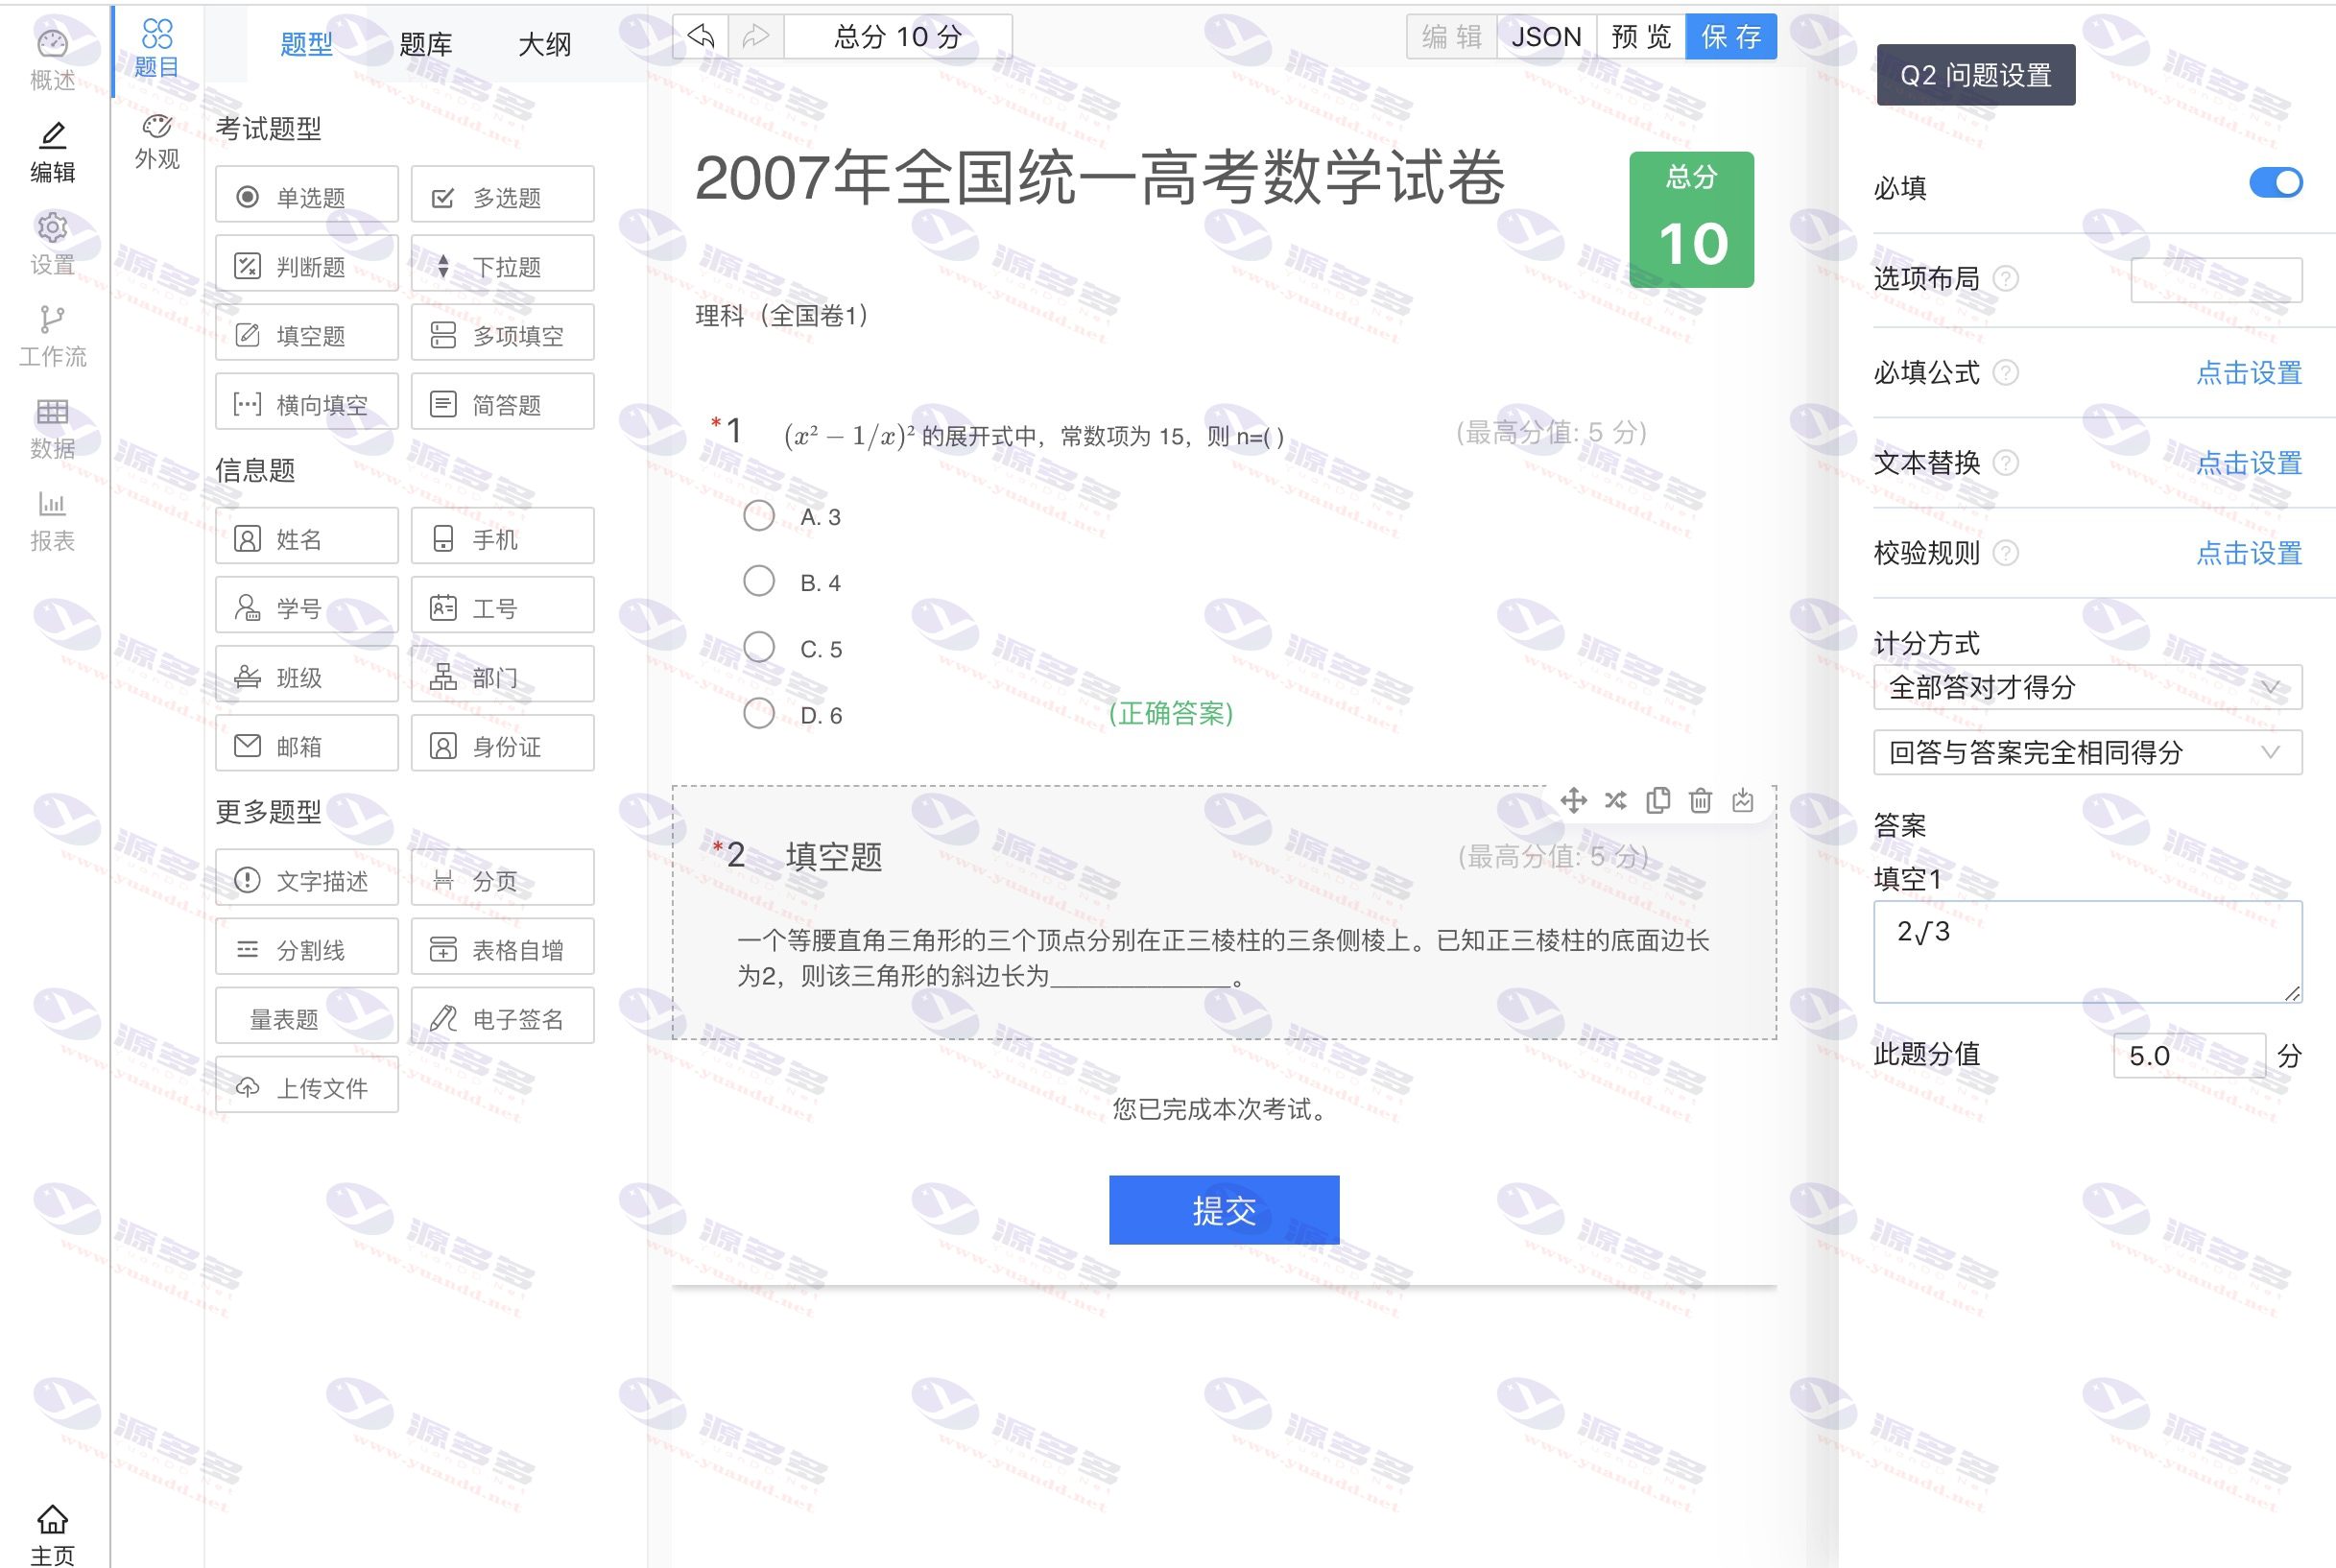Image resolution: width=2336 pixels, height=1568 pixels.
Task: Add a 填空题 question type
Action: (x=307, y=333)
